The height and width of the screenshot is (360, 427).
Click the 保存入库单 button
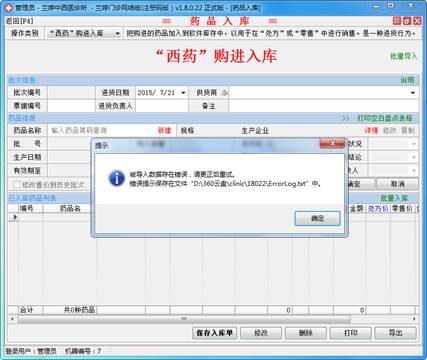point(214,333)
